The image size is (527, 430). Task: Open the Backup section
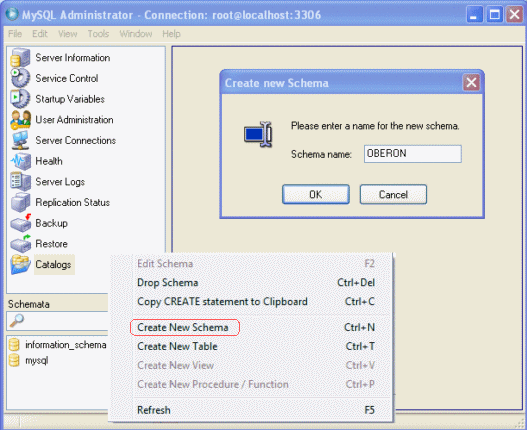(51, 223)
